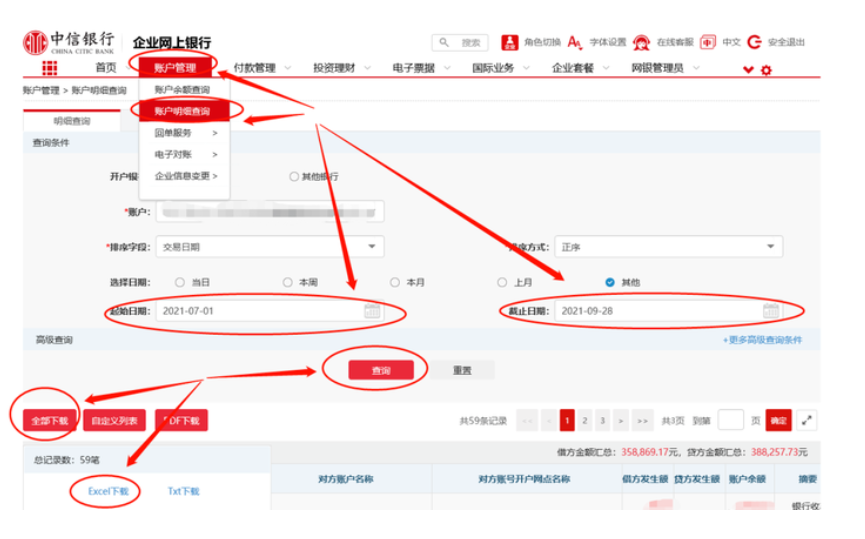Click the 字体设置 font settings icon
The image size is (865, 539).
pyautogui.click(x=574, y=42)
